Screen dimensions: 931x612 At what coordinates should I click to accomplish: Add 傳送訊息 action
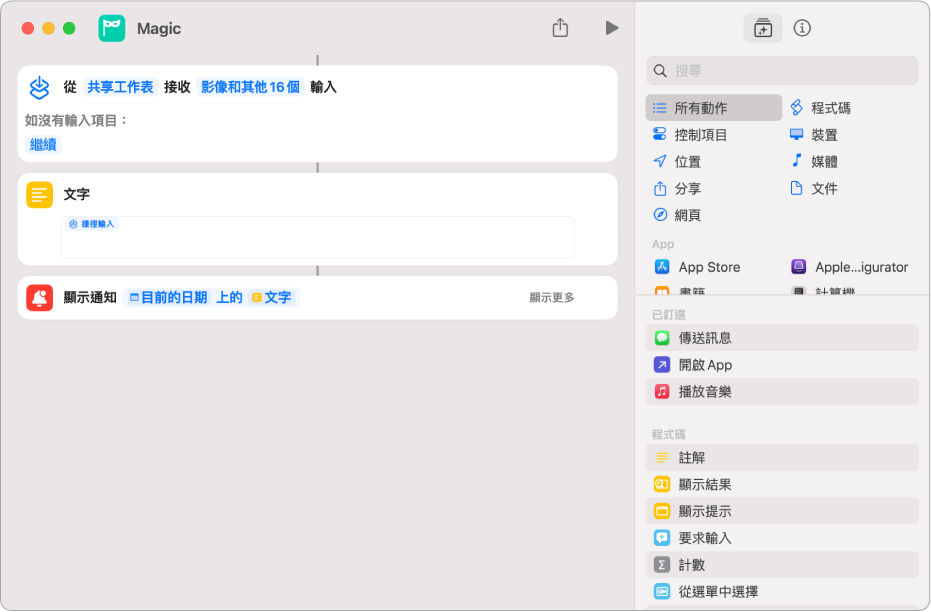782,338
